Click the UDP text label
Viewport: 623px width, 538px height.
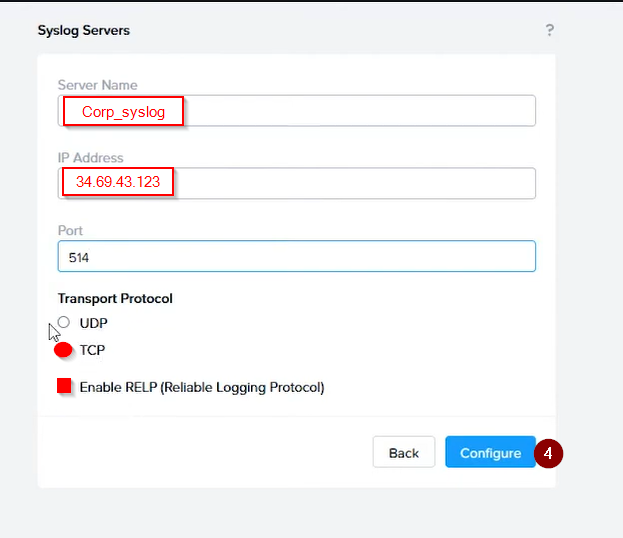[x=93, y=323]
